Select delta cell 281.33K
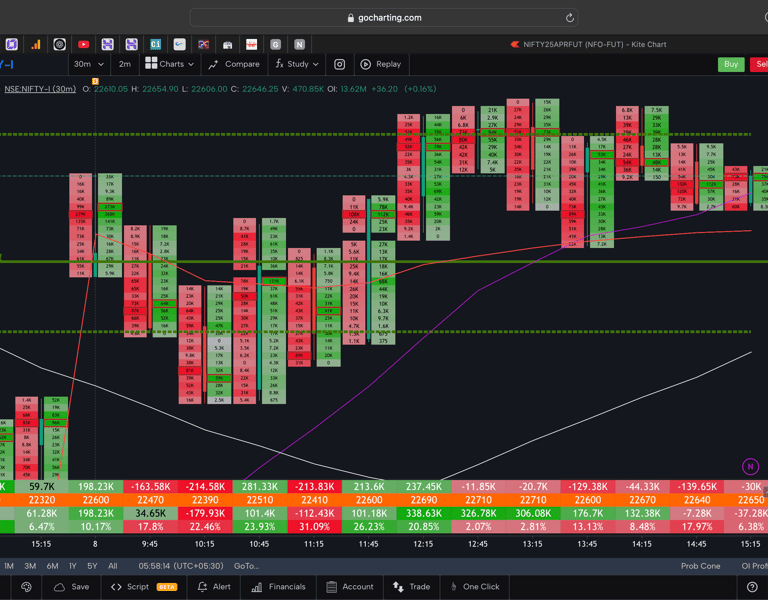The height and width of the screenshot is (600, 768). 260,487
